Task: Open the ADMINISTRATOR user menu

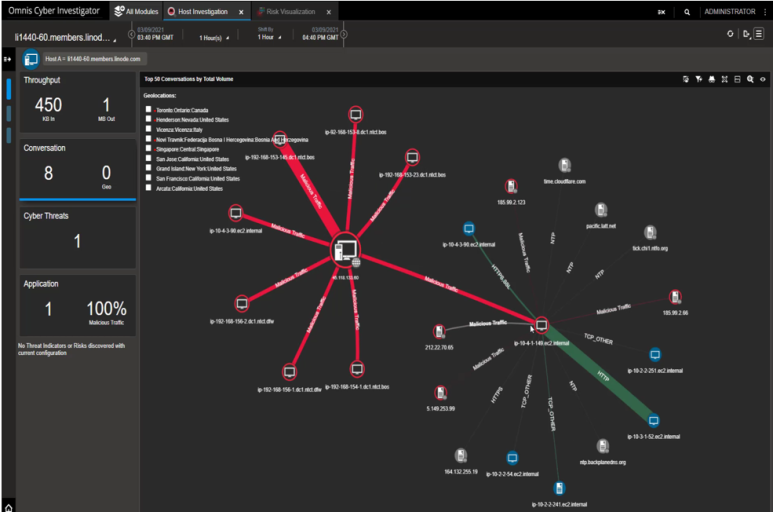Action: pyautogui.click(x=730, y=11)
